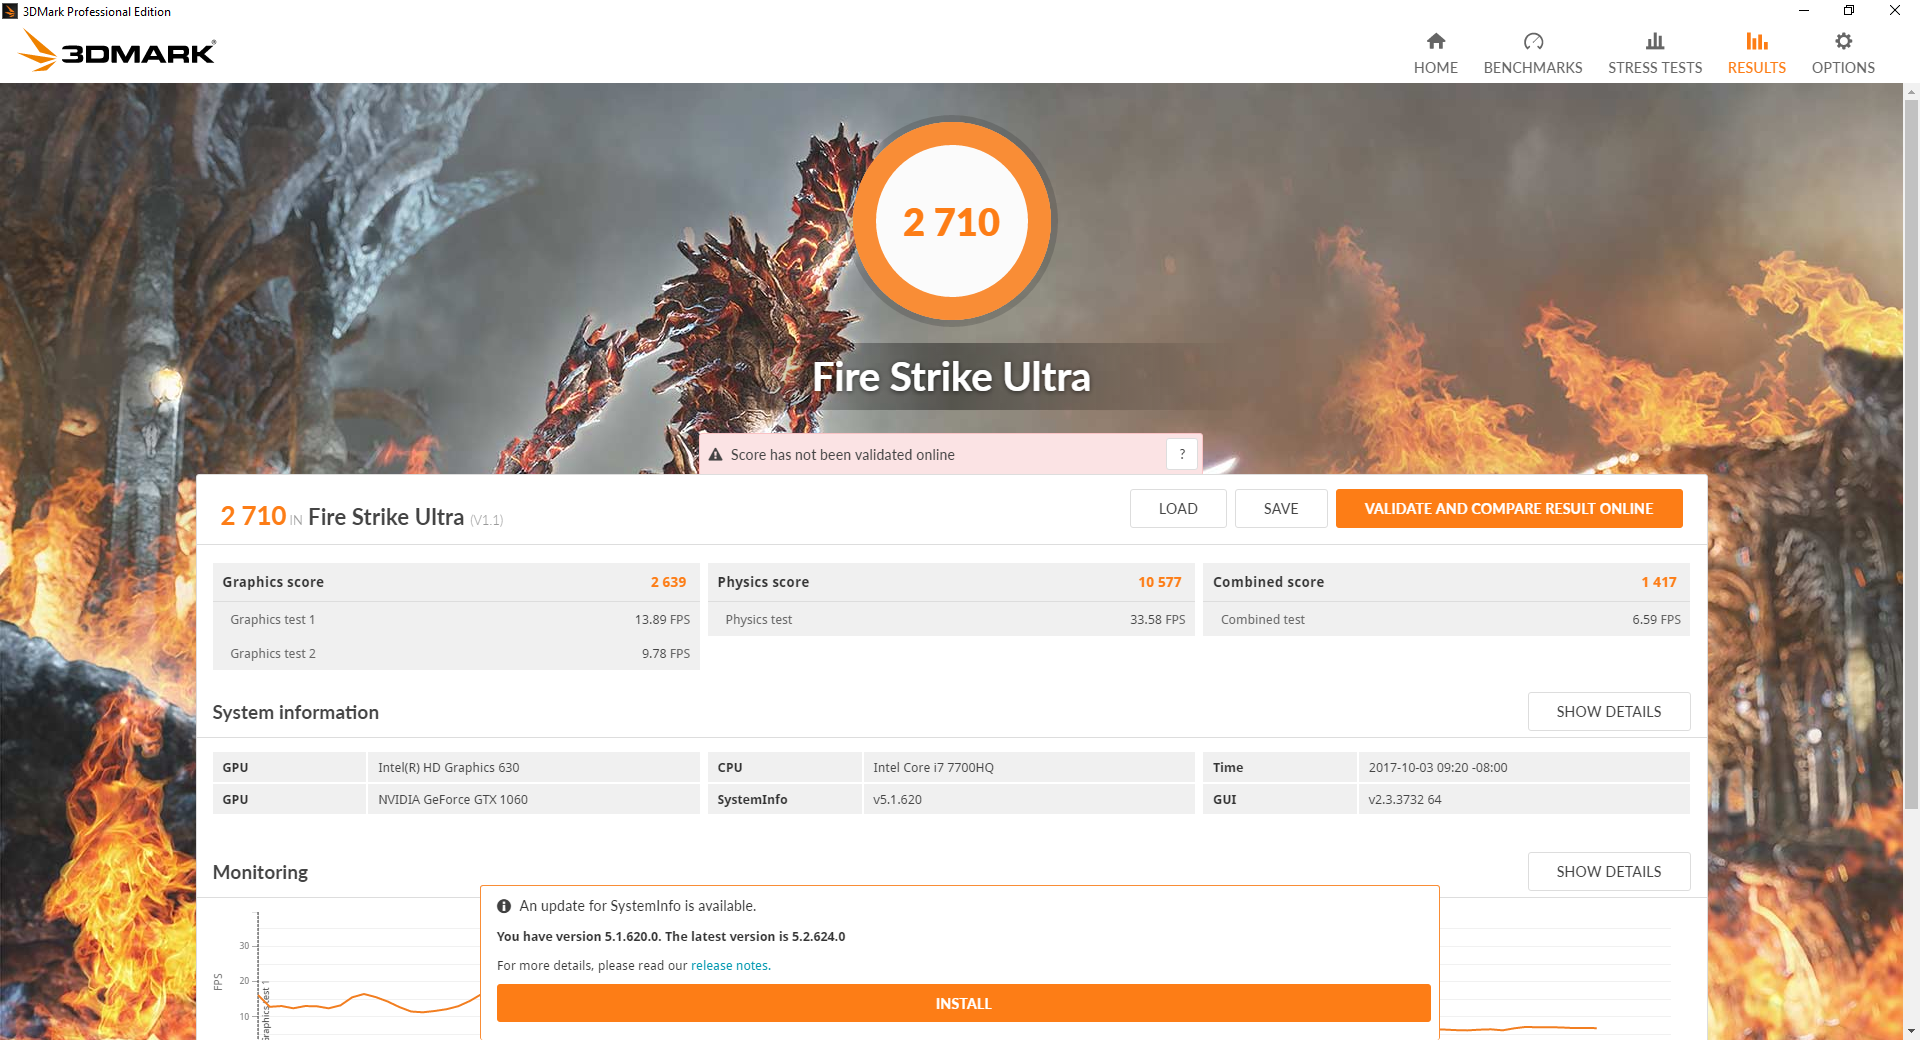The width and height of the screenshot is (1920, 1040).
Task: Click Intel(R) HD Graphics 630 cell
Action: (533, 768)
